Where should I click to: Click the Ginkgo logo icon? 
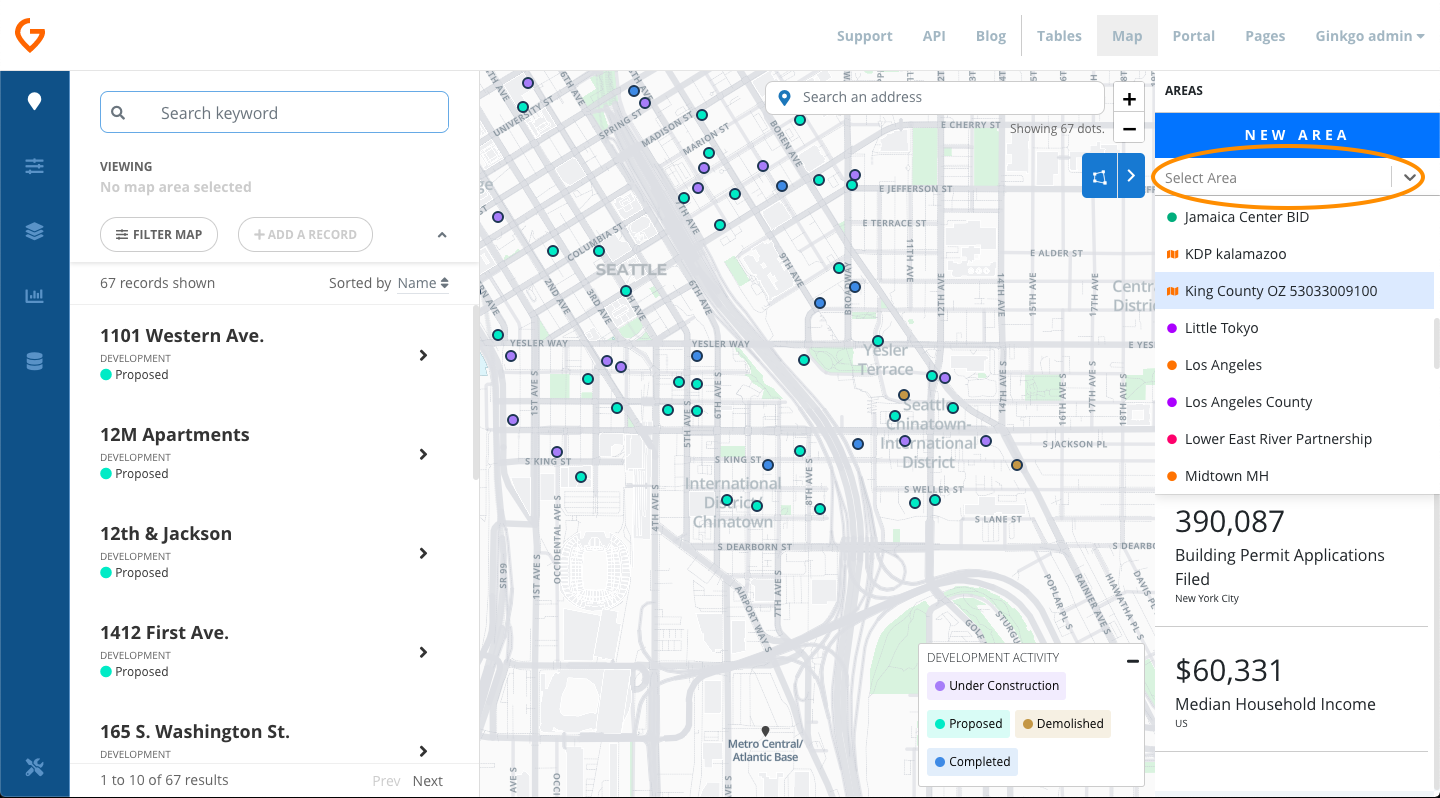coord(30,35)
